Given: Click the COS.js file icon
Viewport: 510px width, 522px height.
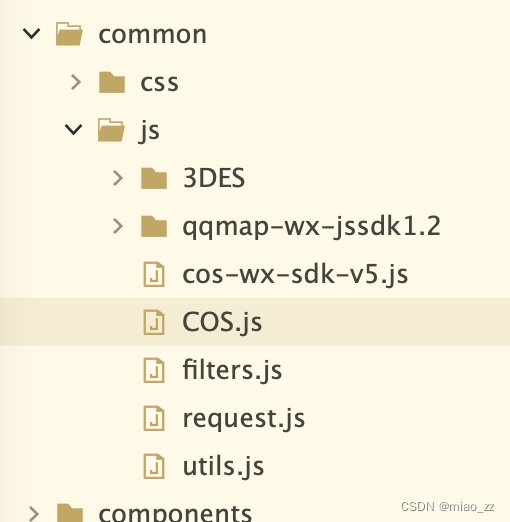Looking at the screenshot, I should click(154, 322).
